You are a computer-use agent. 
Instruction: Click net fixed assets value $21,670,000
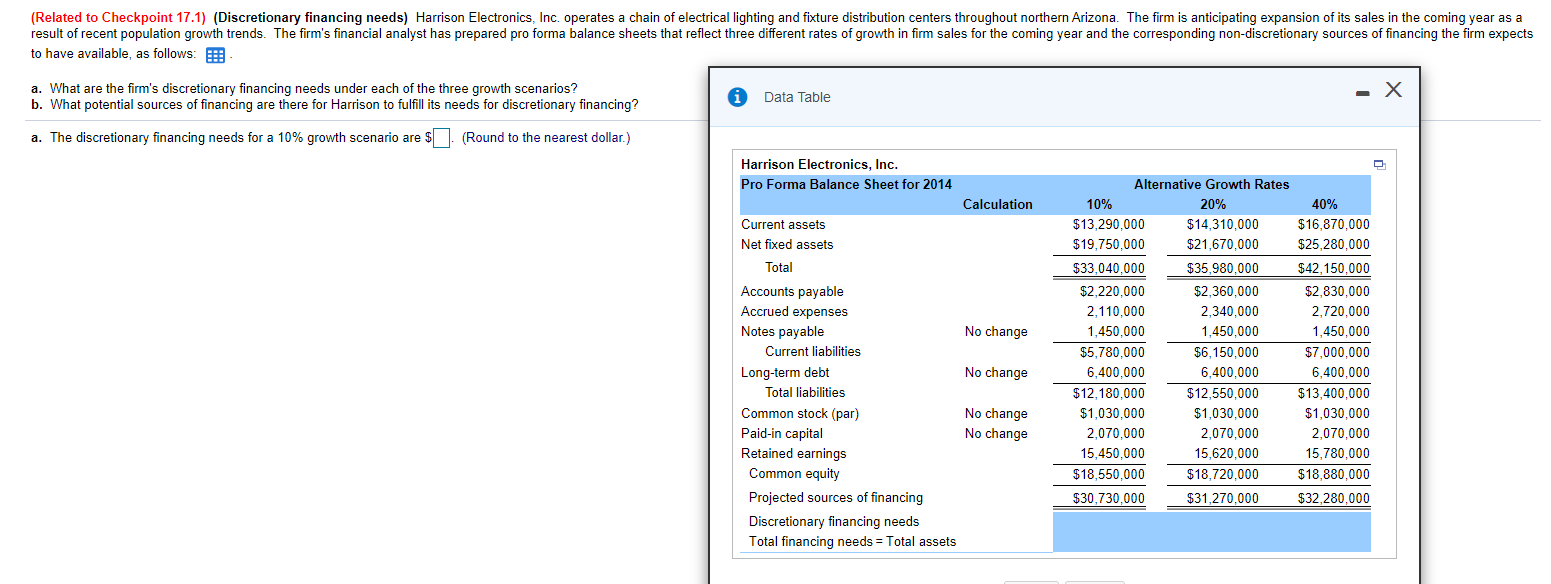pos(1223,244)
